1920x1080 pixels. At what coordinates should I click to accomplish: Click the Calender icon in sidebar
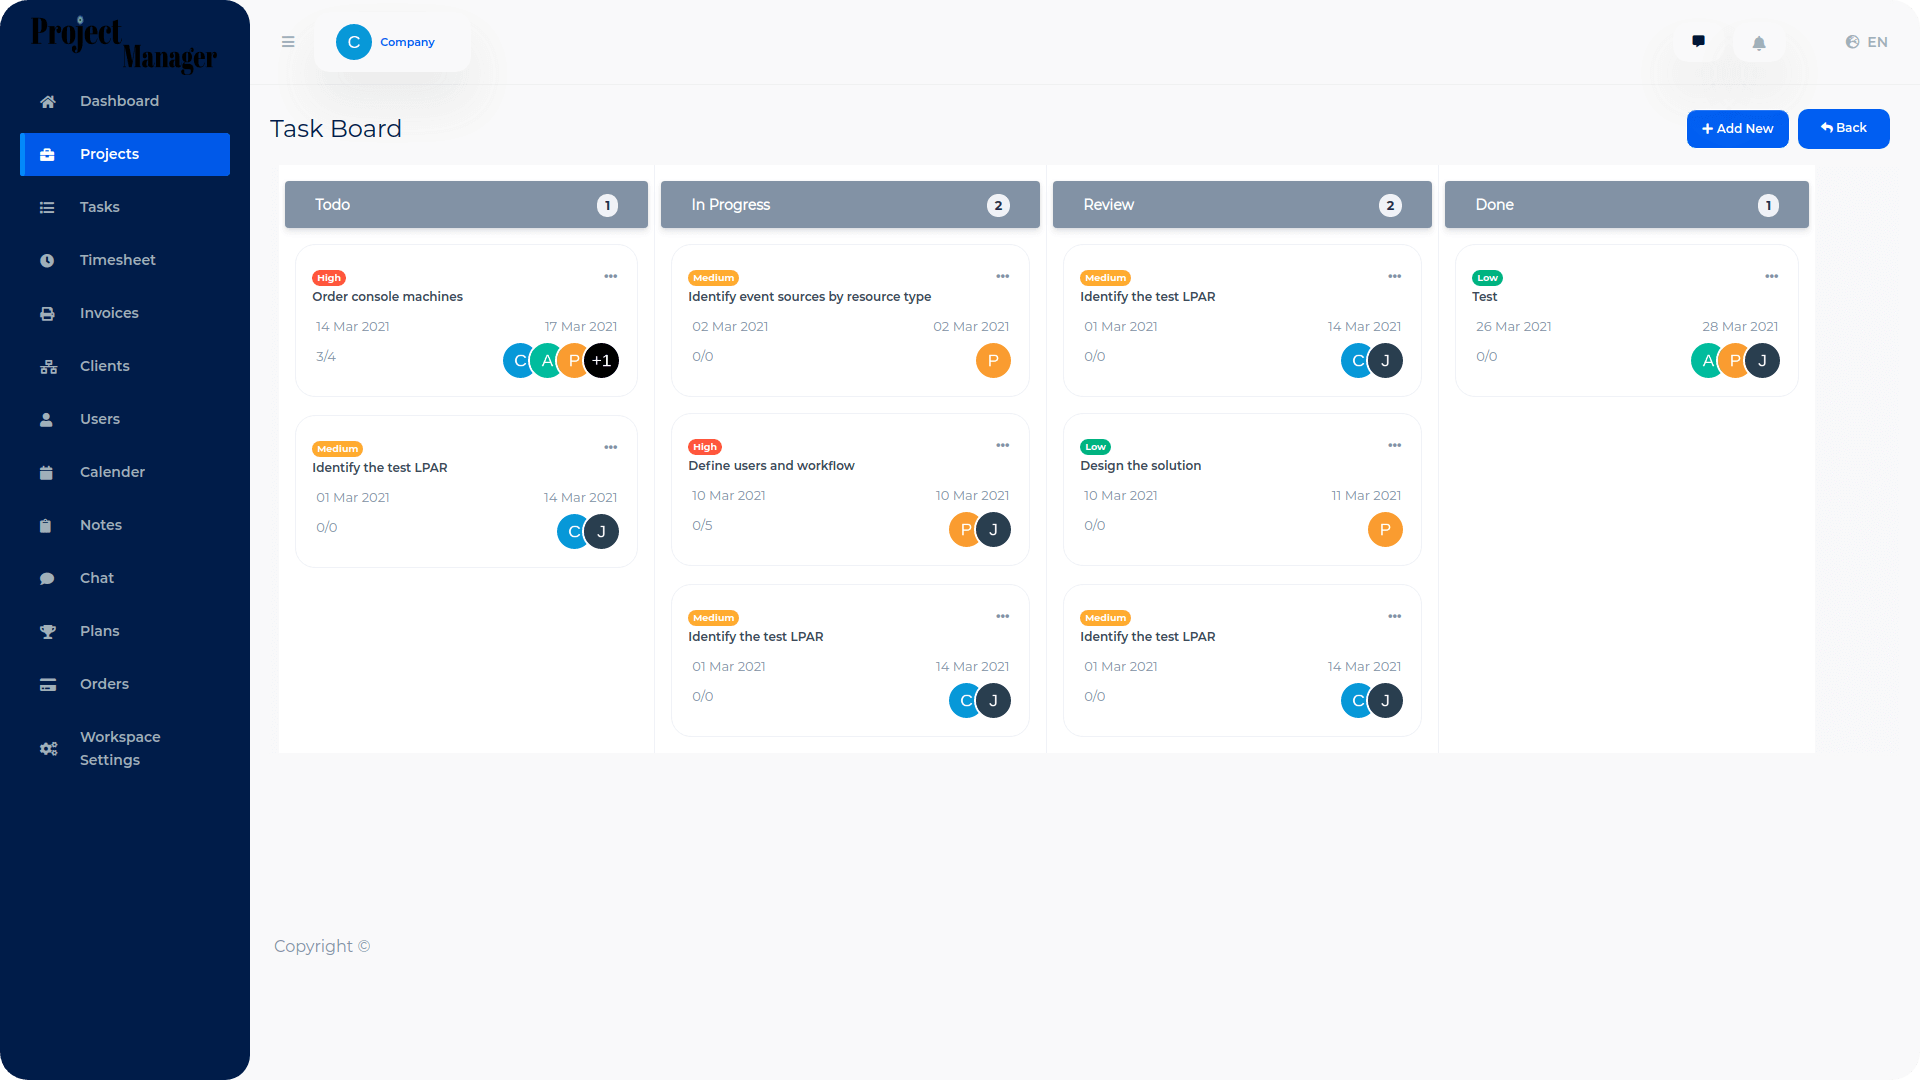(x=46, y=473)
